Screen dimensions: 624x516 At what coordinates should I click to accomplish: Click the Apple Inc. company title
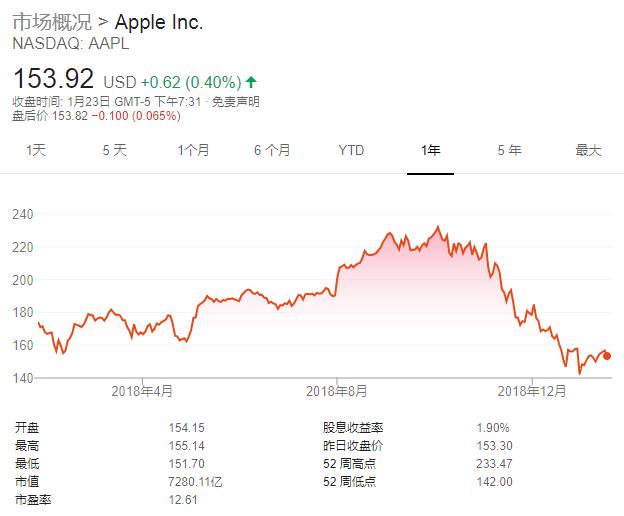[x=159, y=22]
